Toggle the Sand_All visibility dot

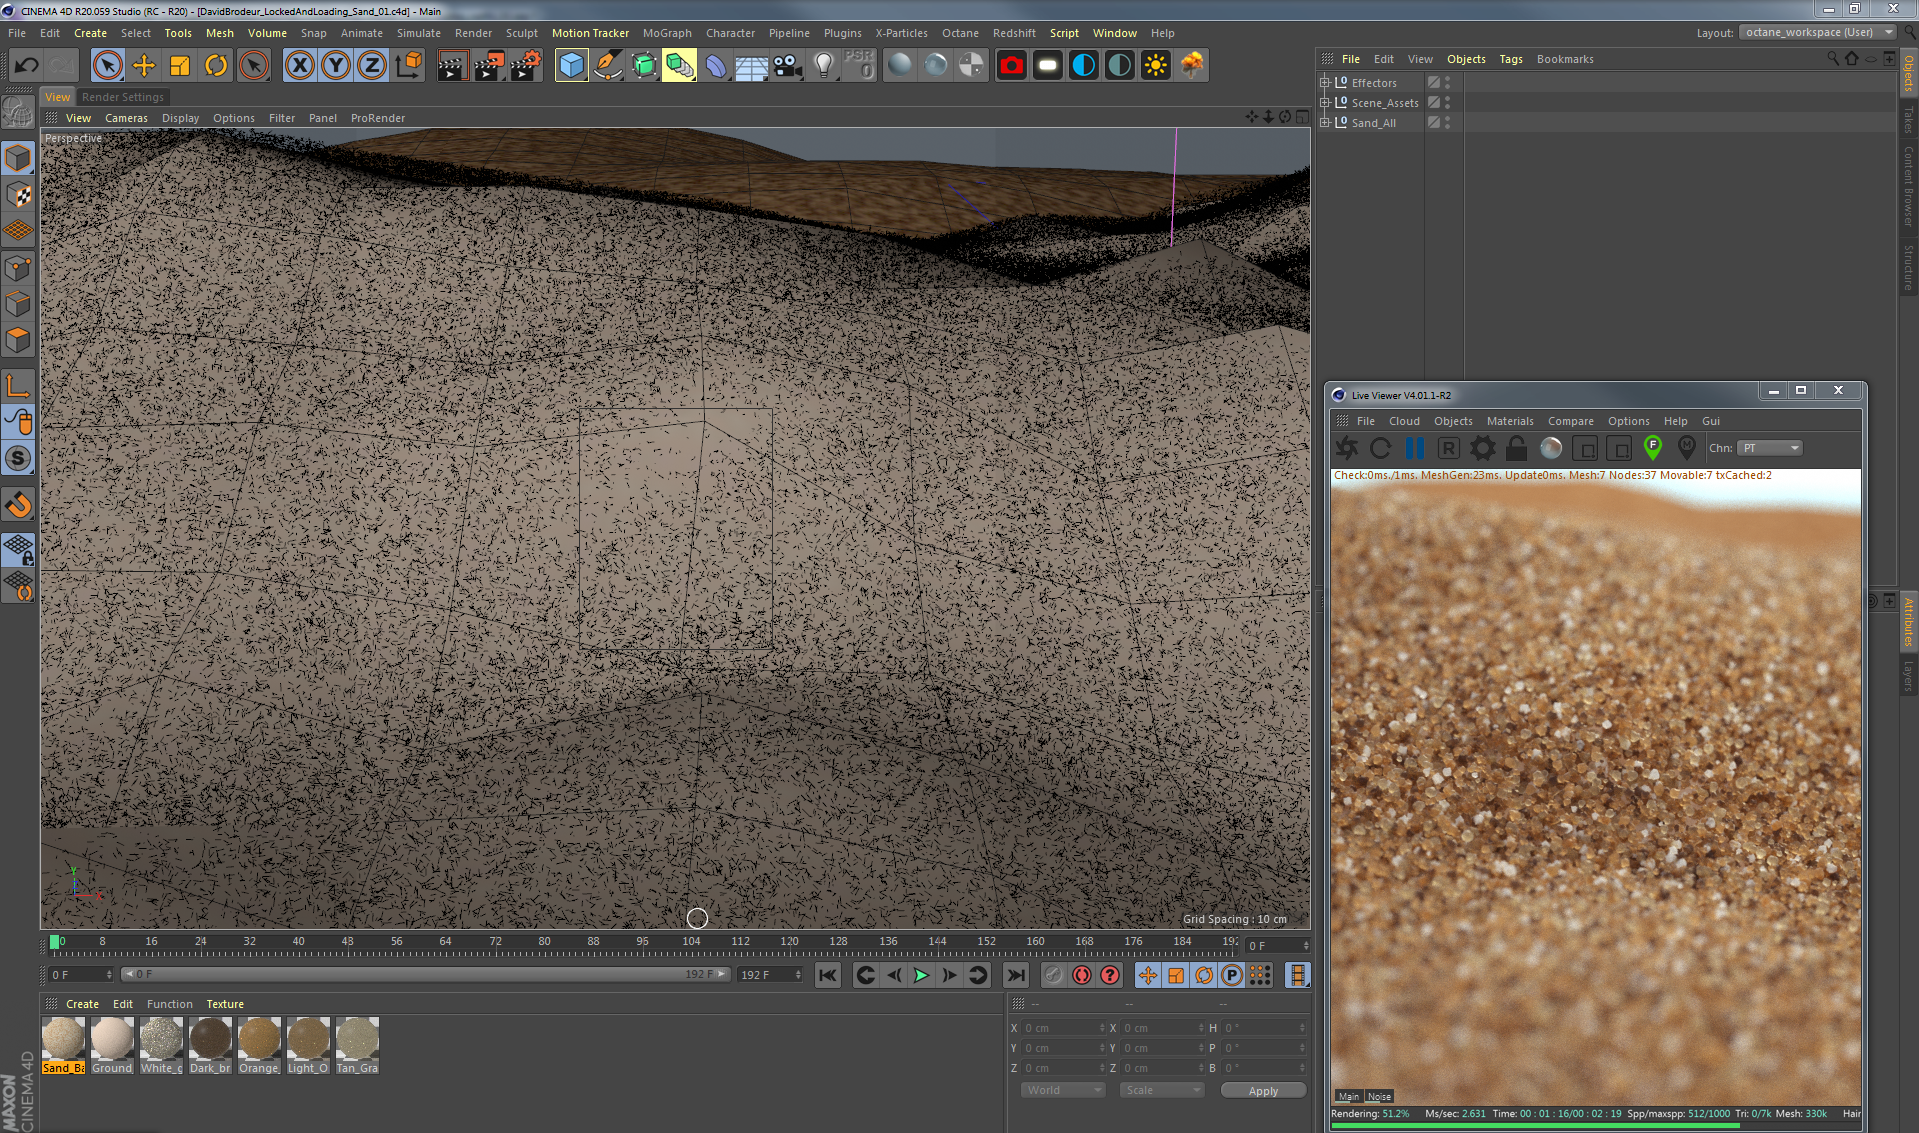(x=1447, y=120)
